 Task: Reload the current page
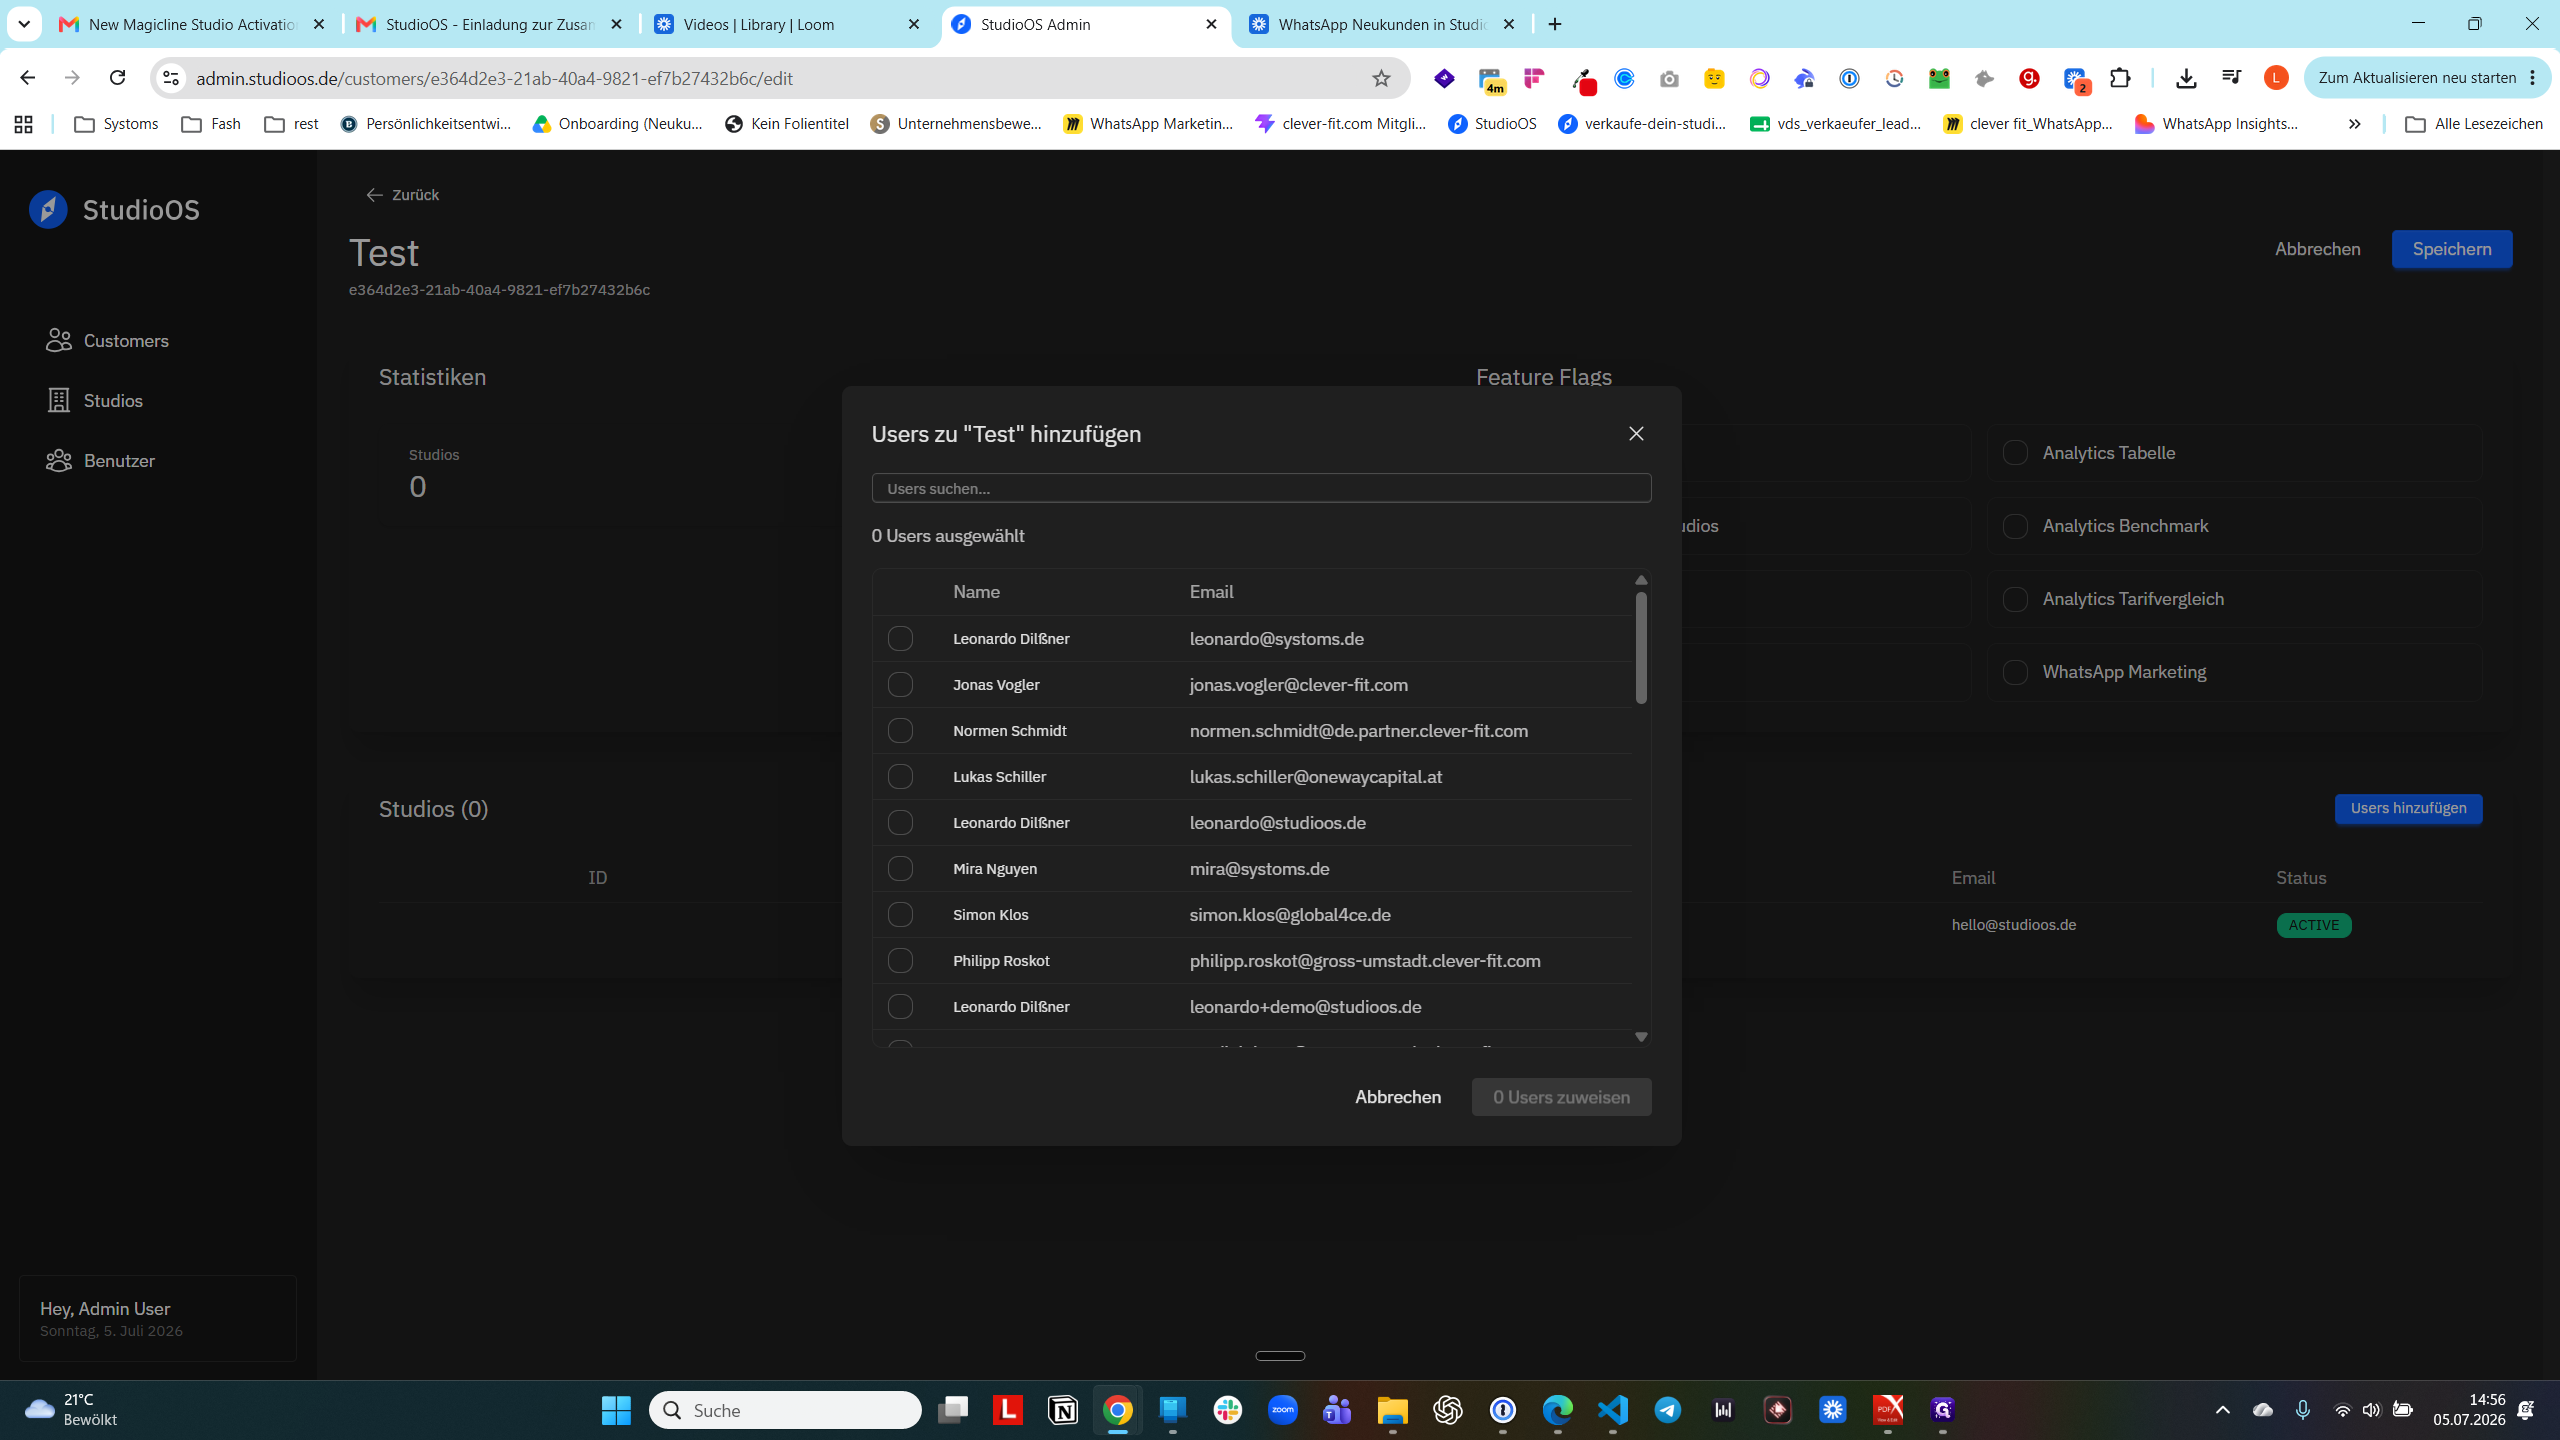pos(117,78)
